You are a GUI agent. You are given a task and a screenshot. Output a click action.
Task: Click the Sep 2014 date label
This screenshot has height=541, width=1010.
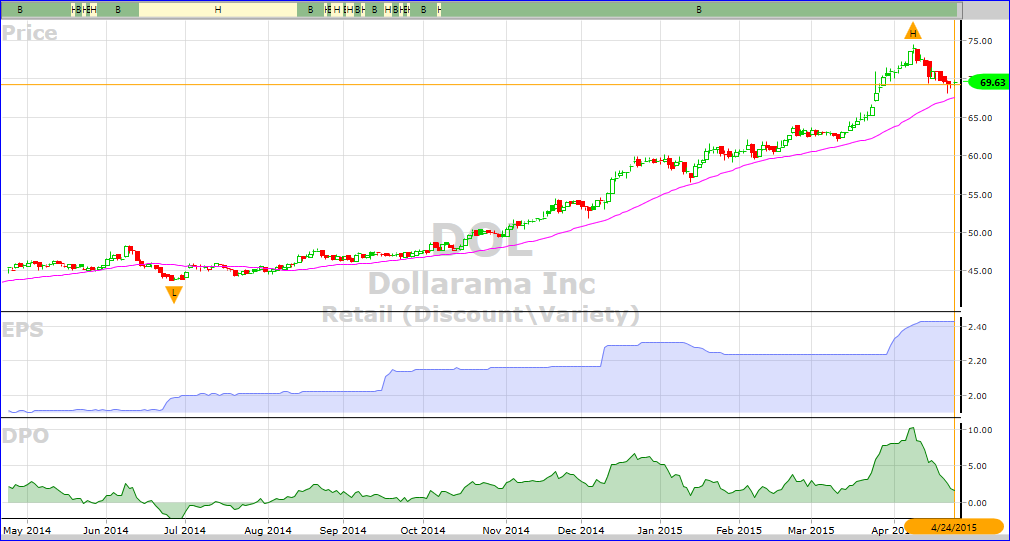coord(343,531)
